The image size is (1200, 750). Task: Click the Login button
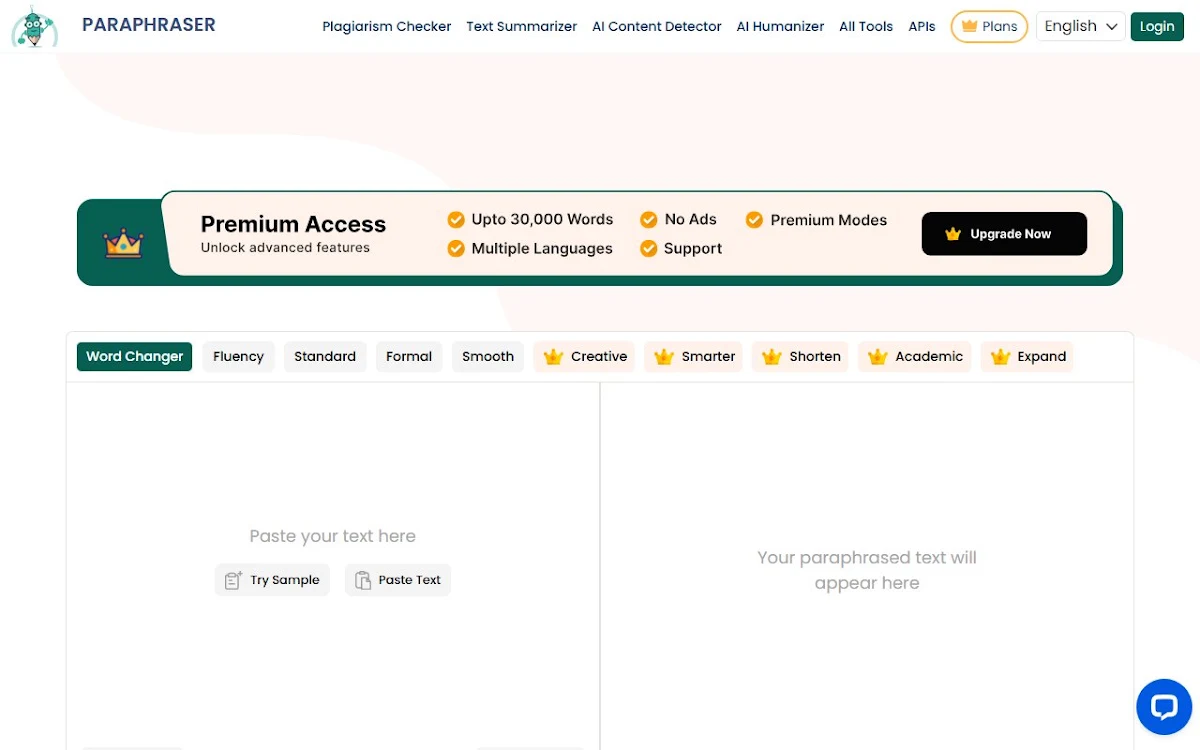tap(1157, 27)
